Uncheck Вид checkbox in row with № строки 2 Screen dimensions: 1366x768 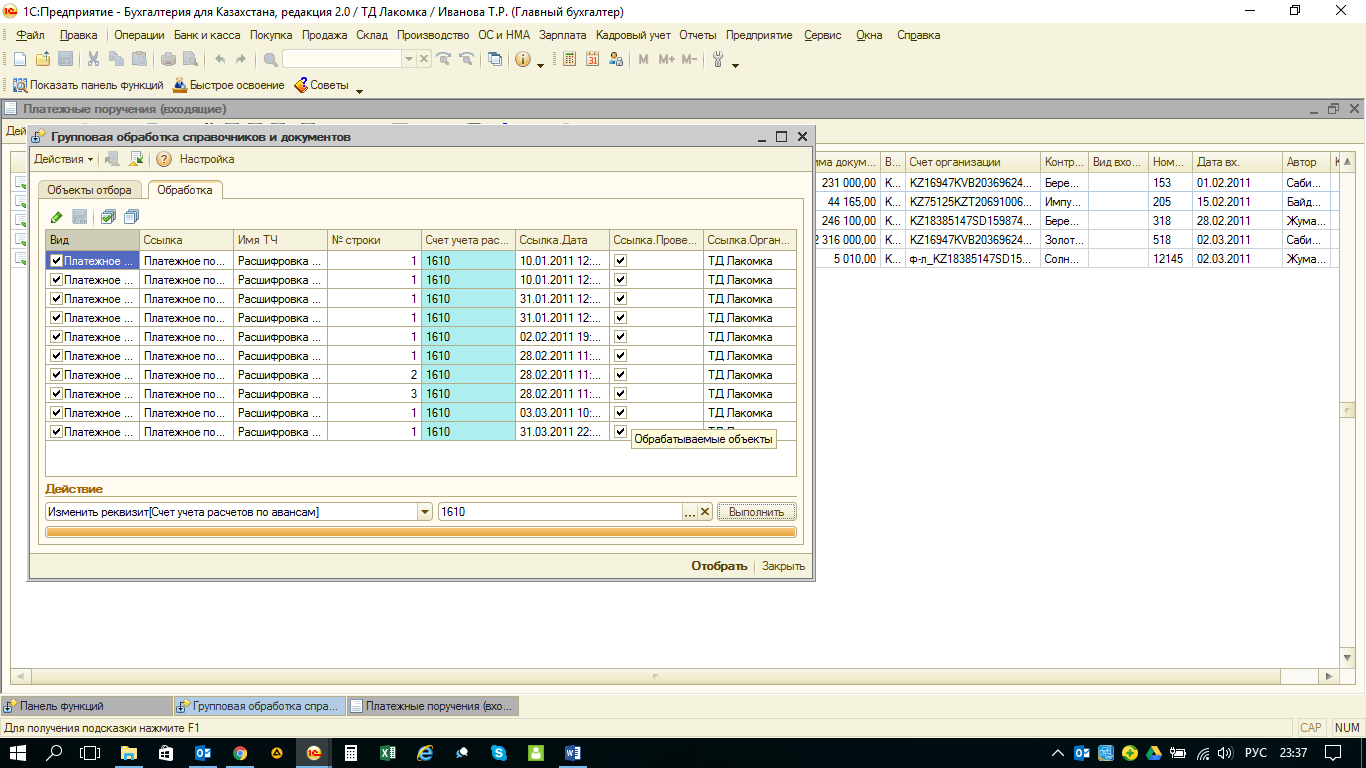[x=57, y=375]
